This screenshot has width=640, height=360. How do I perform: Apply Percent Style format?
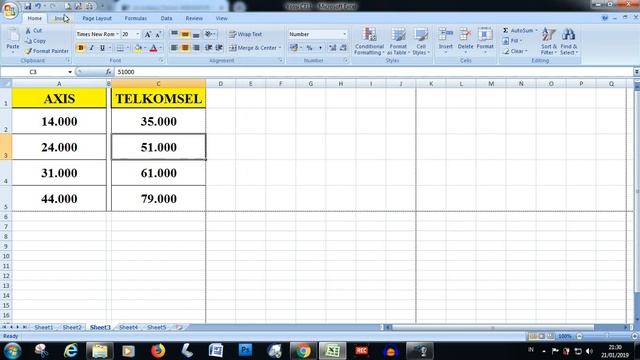tap(309, 48)
